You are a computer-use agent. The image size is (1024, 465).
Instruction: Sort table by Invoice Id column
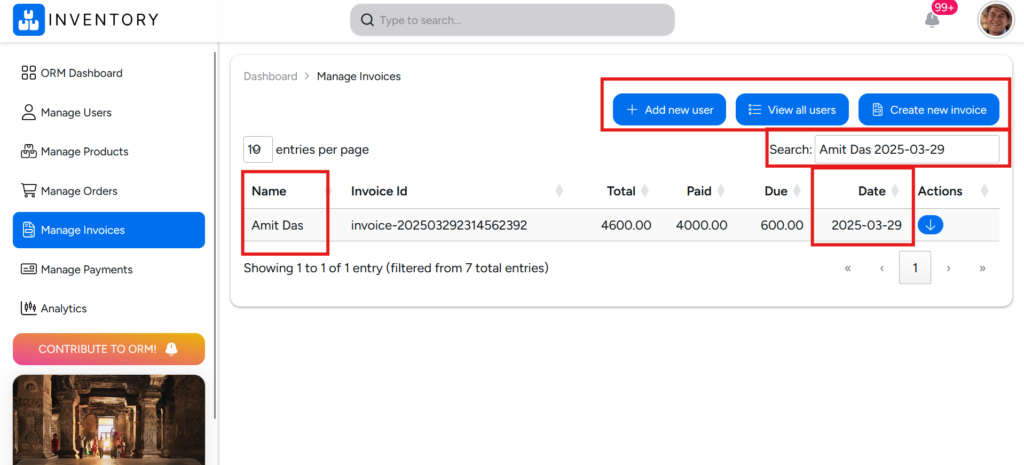point(455,191)
